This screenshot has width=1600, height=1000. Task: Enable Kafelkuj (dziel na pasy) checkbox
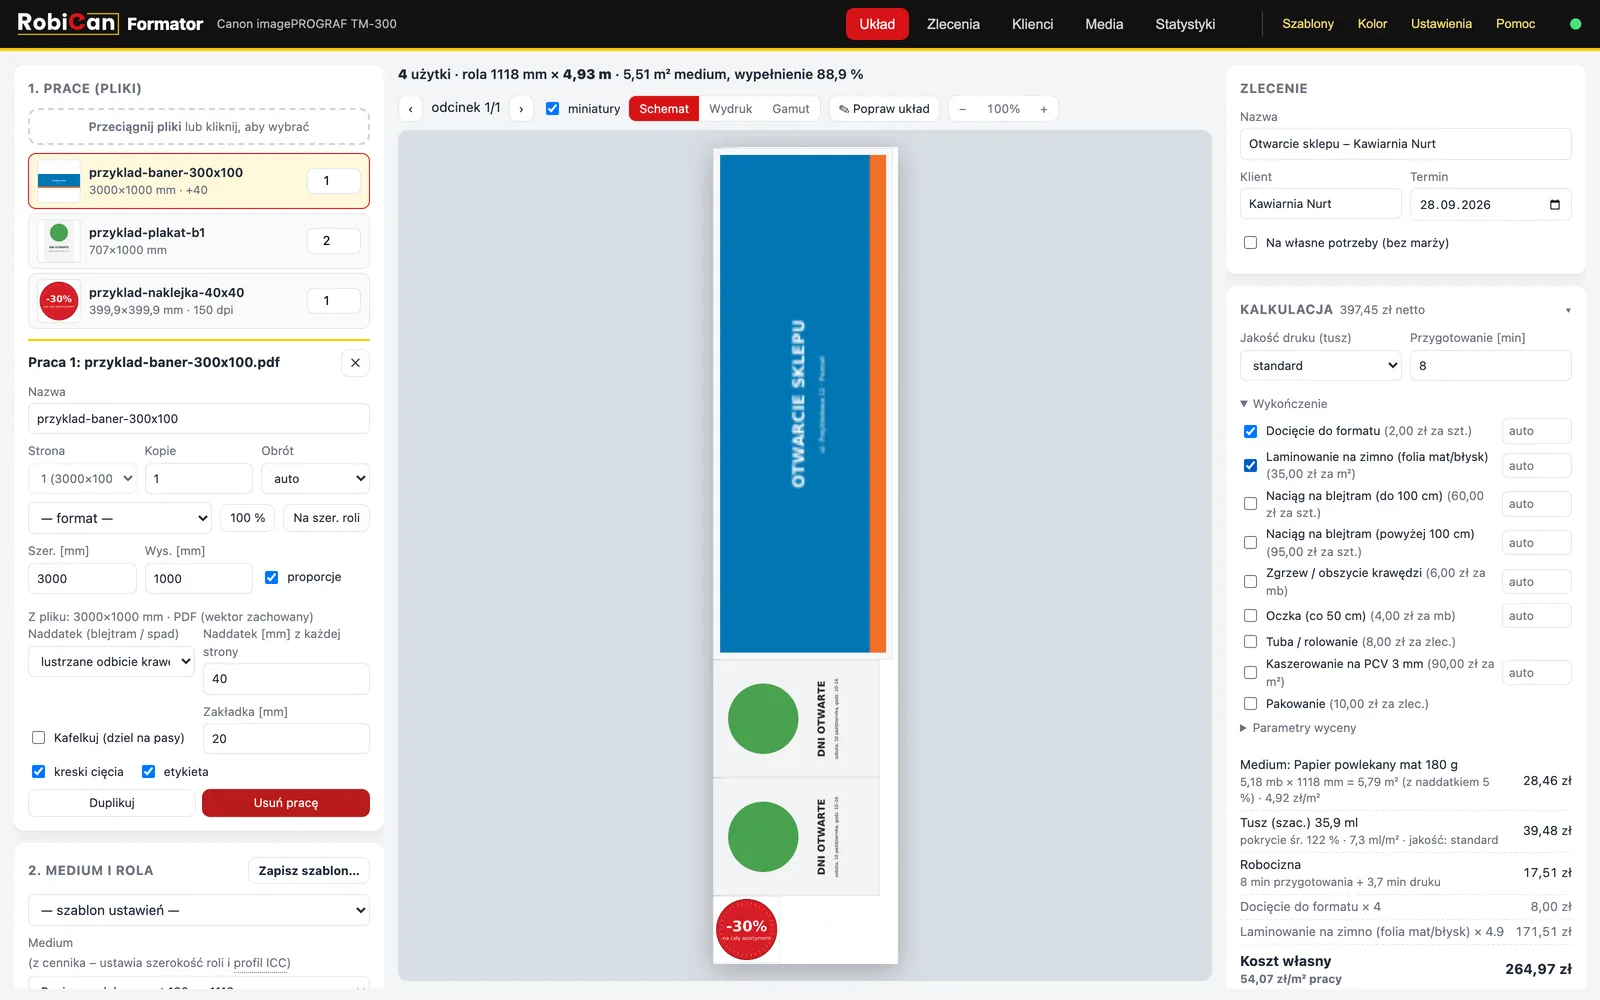click(39, 738)
